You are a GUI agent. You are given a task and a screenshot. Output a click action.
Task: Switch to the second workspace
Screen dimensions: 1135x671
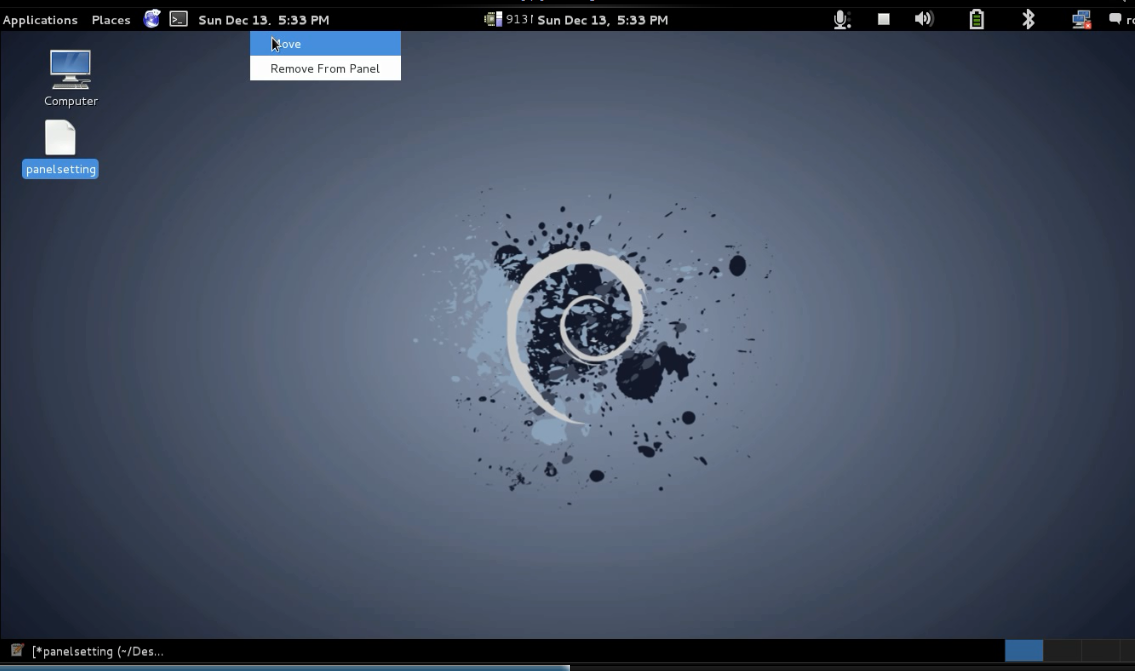click(1062, 650)
